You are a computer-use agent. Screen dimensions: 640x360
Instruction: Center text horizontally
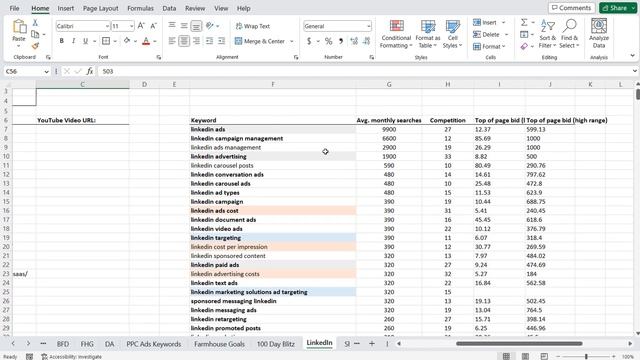click(184, 41)
